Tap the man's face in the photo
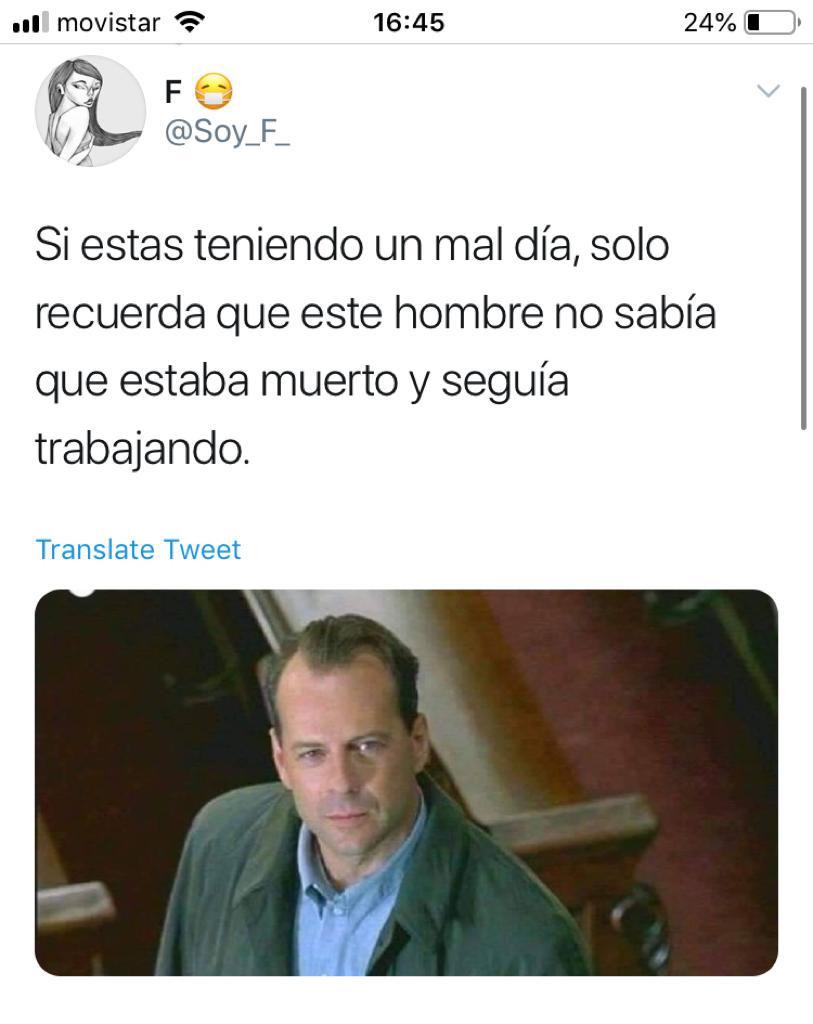Viewport: 813px width, 1024px height. coord(349,751)
